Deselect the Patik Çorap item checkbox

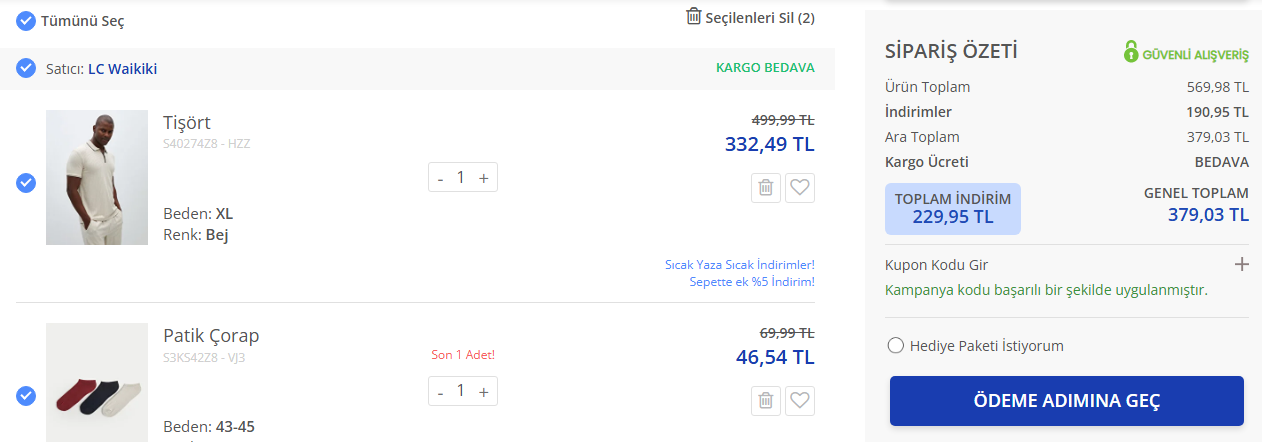coord(26,396)
